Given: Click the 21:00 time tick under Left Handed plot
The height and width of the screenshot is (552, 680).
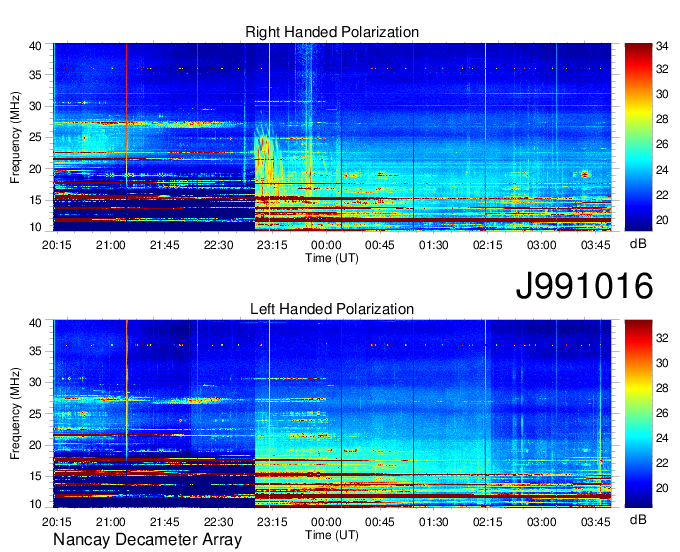Looking at the screenshot, I should coord(111,522).
